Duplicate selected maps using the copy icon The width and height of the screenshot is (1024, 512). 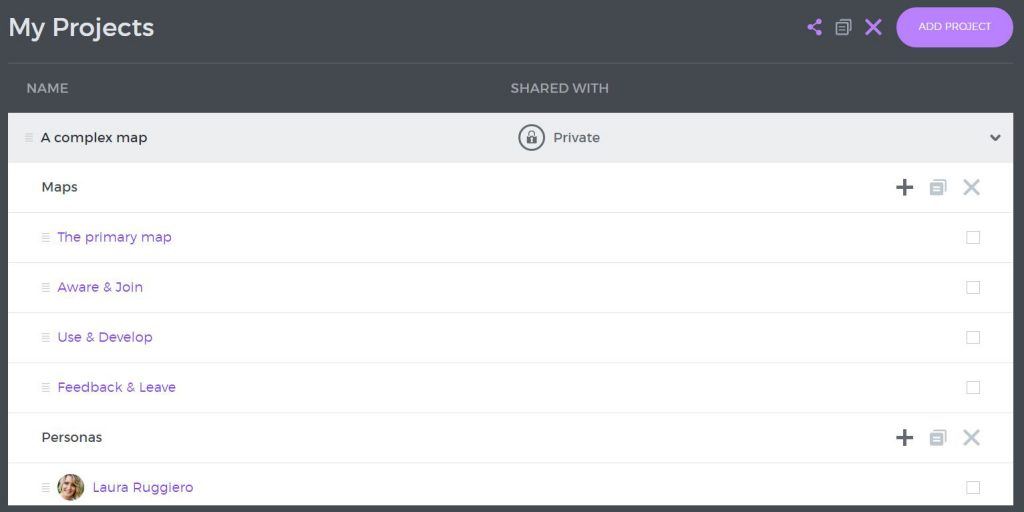(x=938, y=187)
